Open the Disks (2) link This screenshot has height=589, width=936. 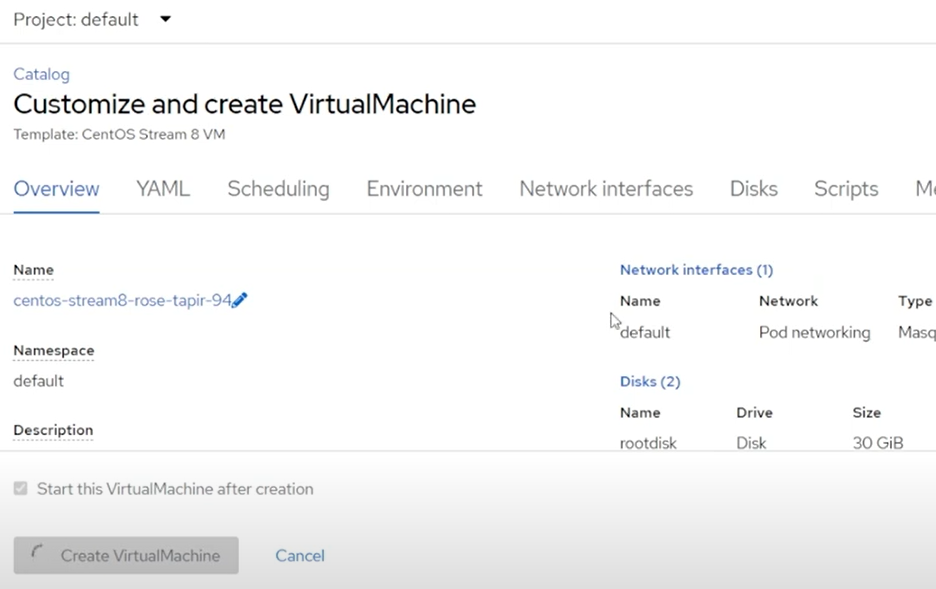coord(650,381)
